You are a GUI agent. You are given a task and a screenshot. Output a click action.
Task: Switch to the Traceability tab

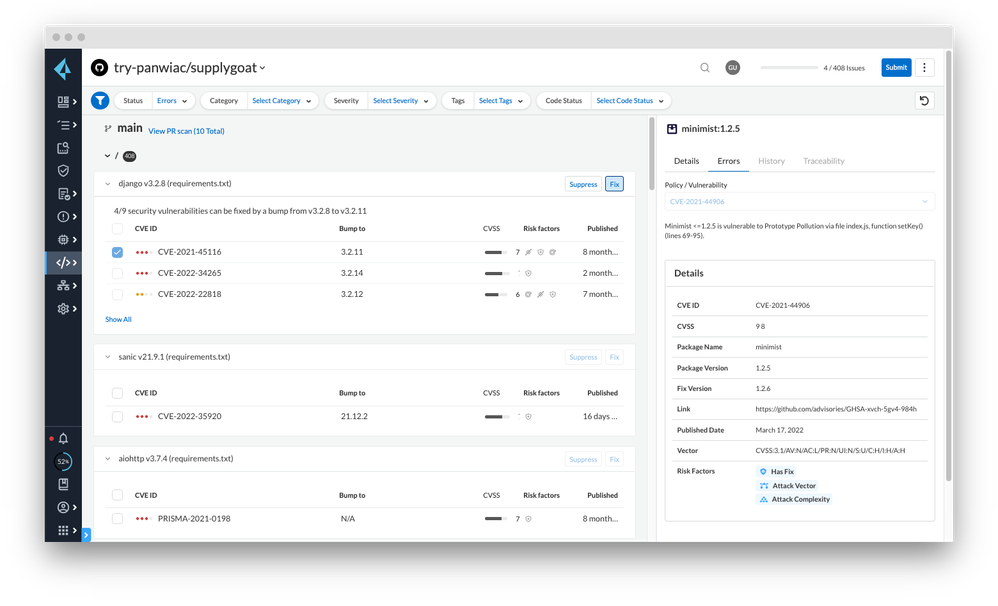(x=823, y=161)
